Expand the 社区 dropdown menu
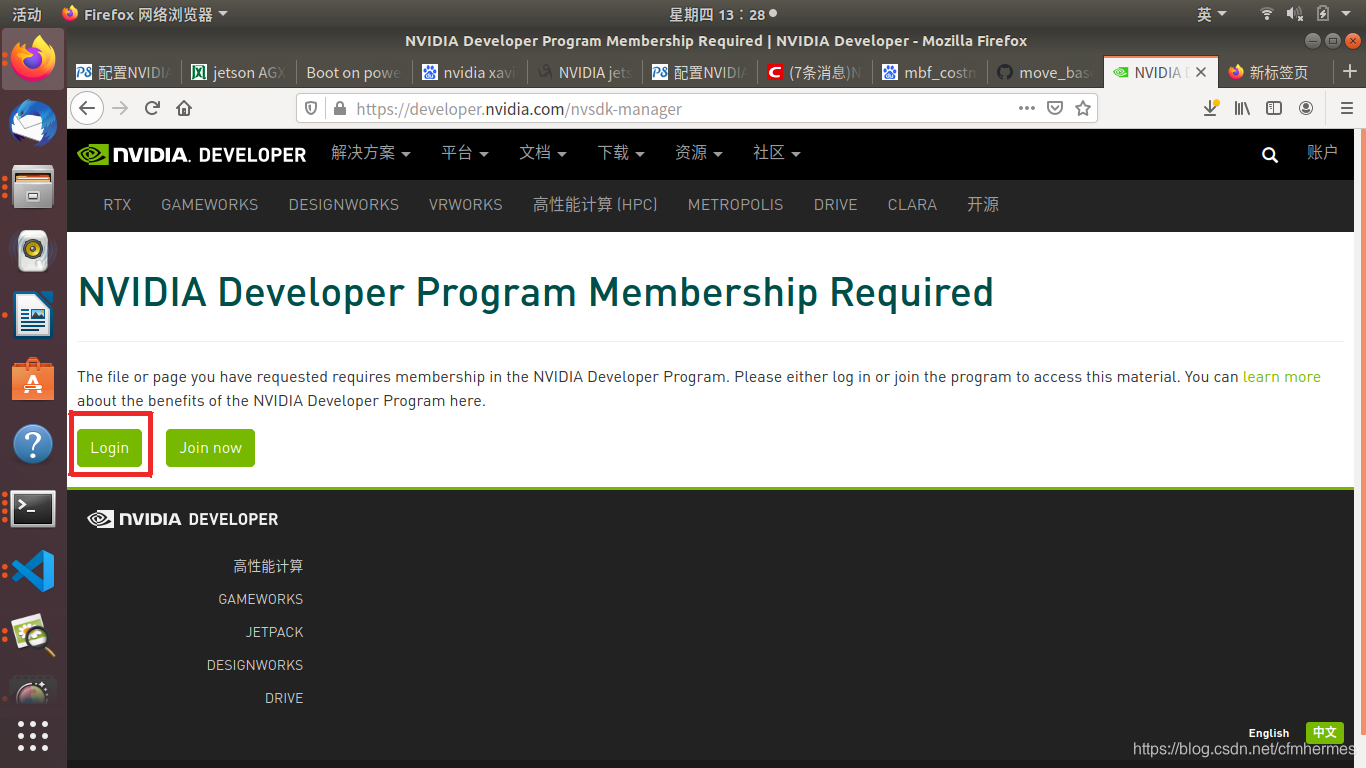 [x=777, y=153]
